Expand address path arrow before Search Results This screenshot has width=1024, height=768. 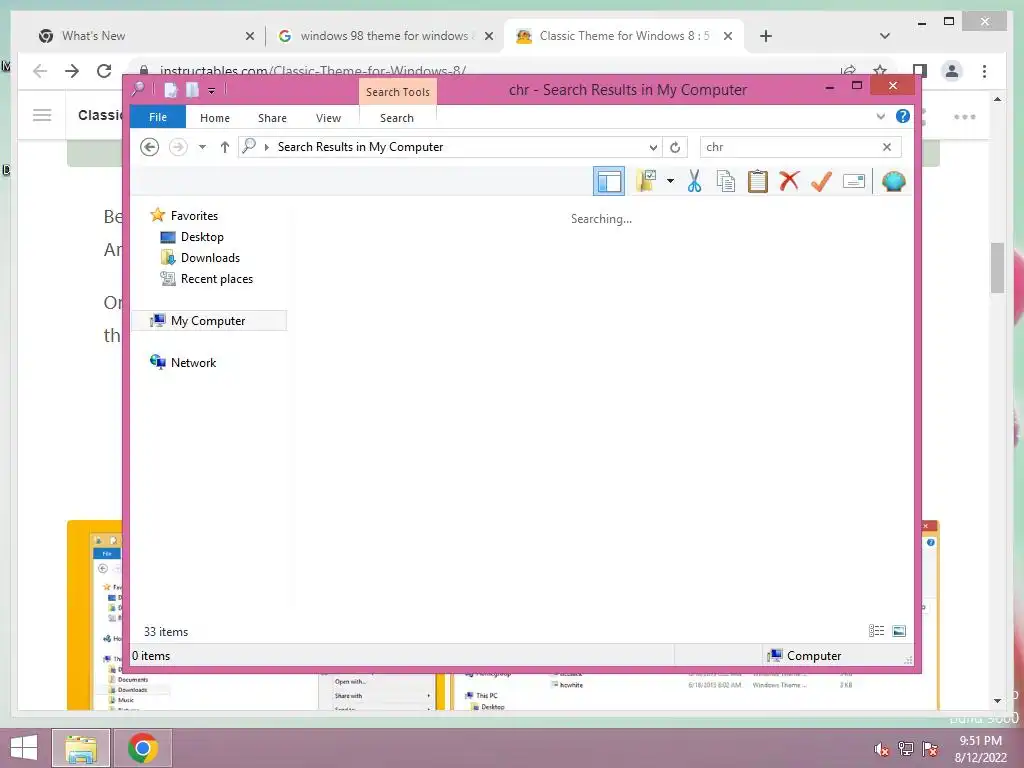[x=266, y=148]
